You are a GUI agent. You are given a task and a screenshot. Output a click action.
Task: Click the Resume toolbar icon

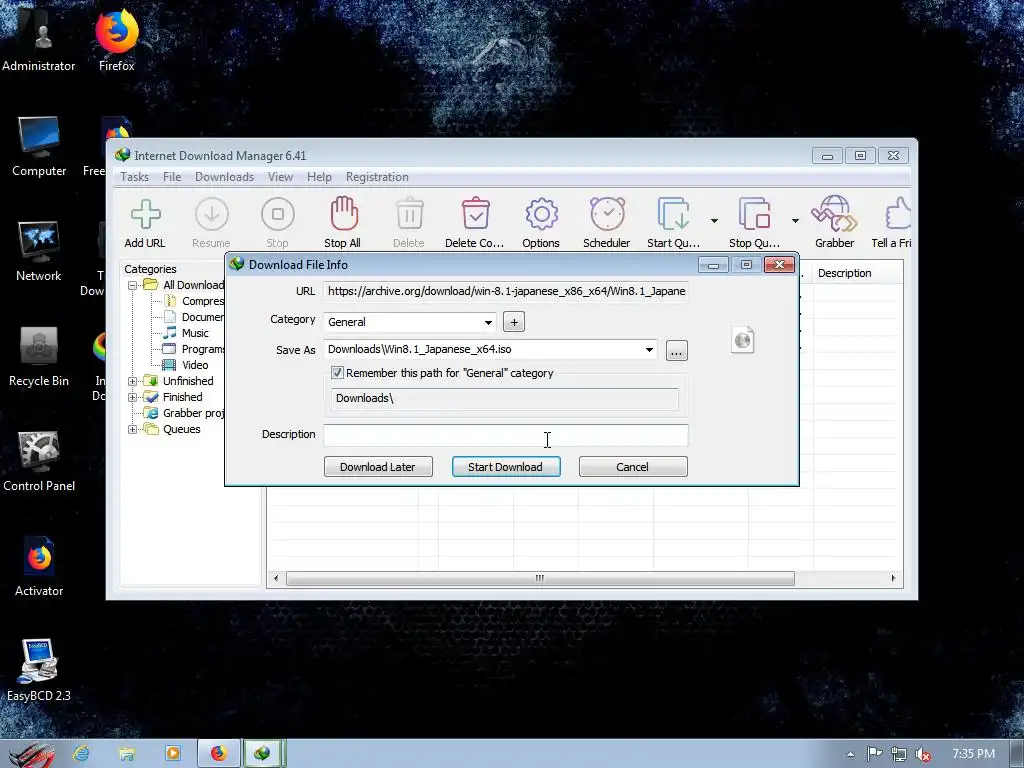pyautogui.click(x=212, y=214)
